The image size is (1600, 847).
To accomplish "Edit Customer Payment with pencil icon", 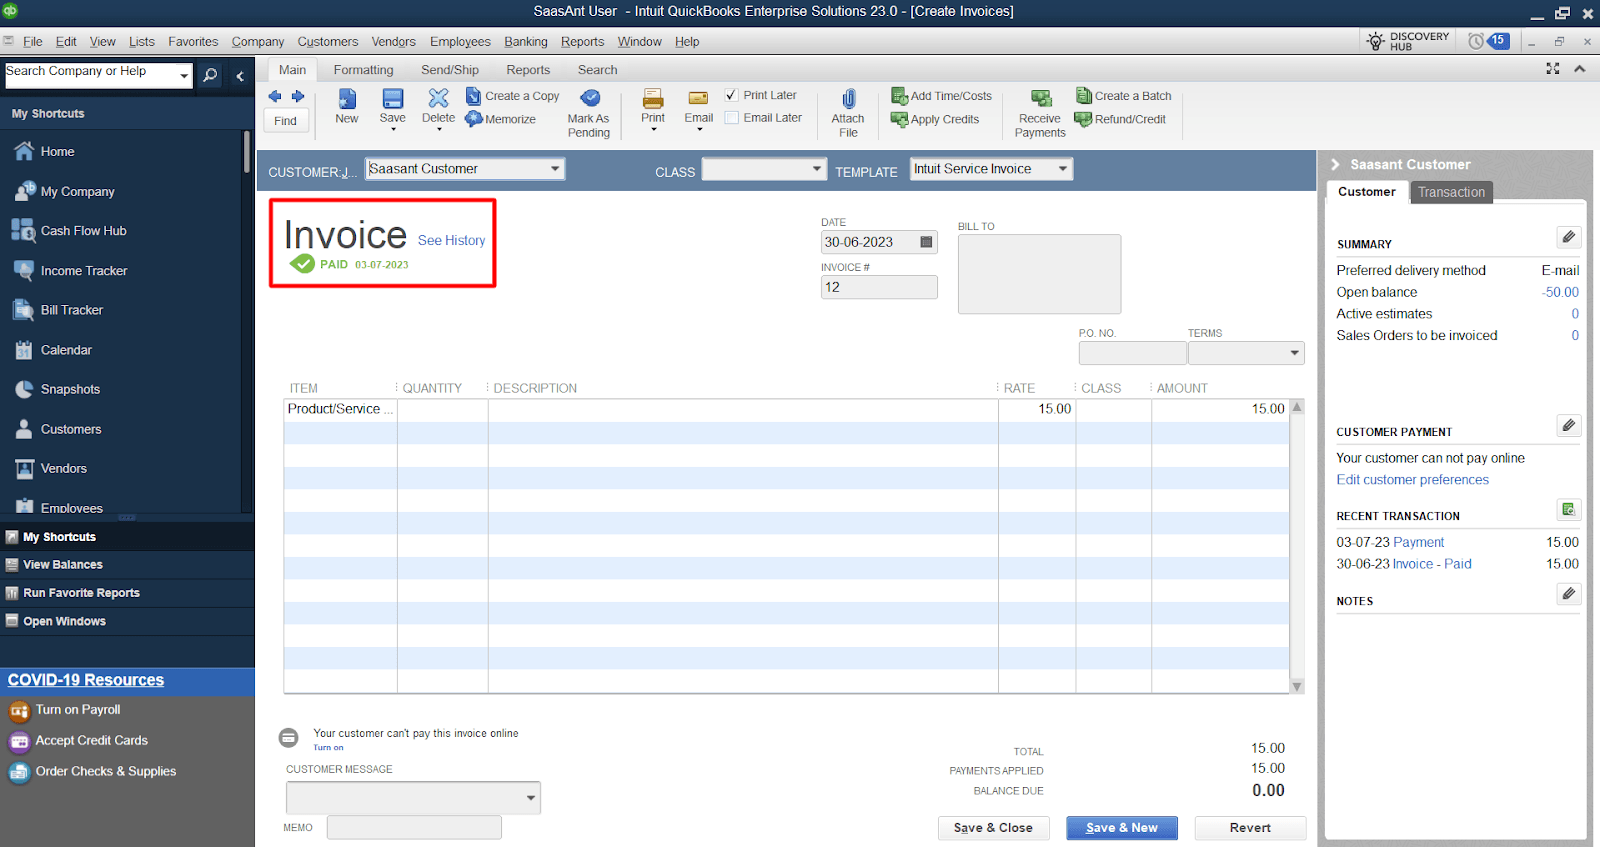I will (1569, 425).
